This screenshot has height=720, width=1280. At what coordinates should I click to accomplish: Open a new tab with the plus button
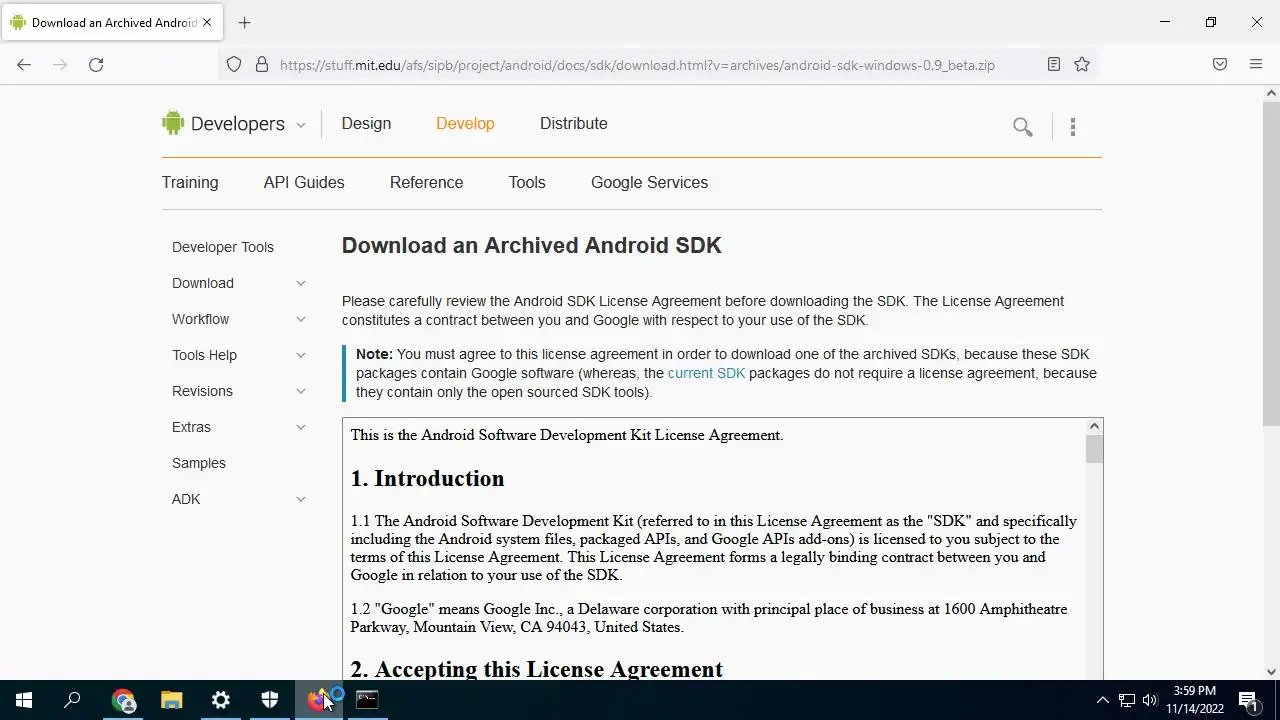point(245,22)
